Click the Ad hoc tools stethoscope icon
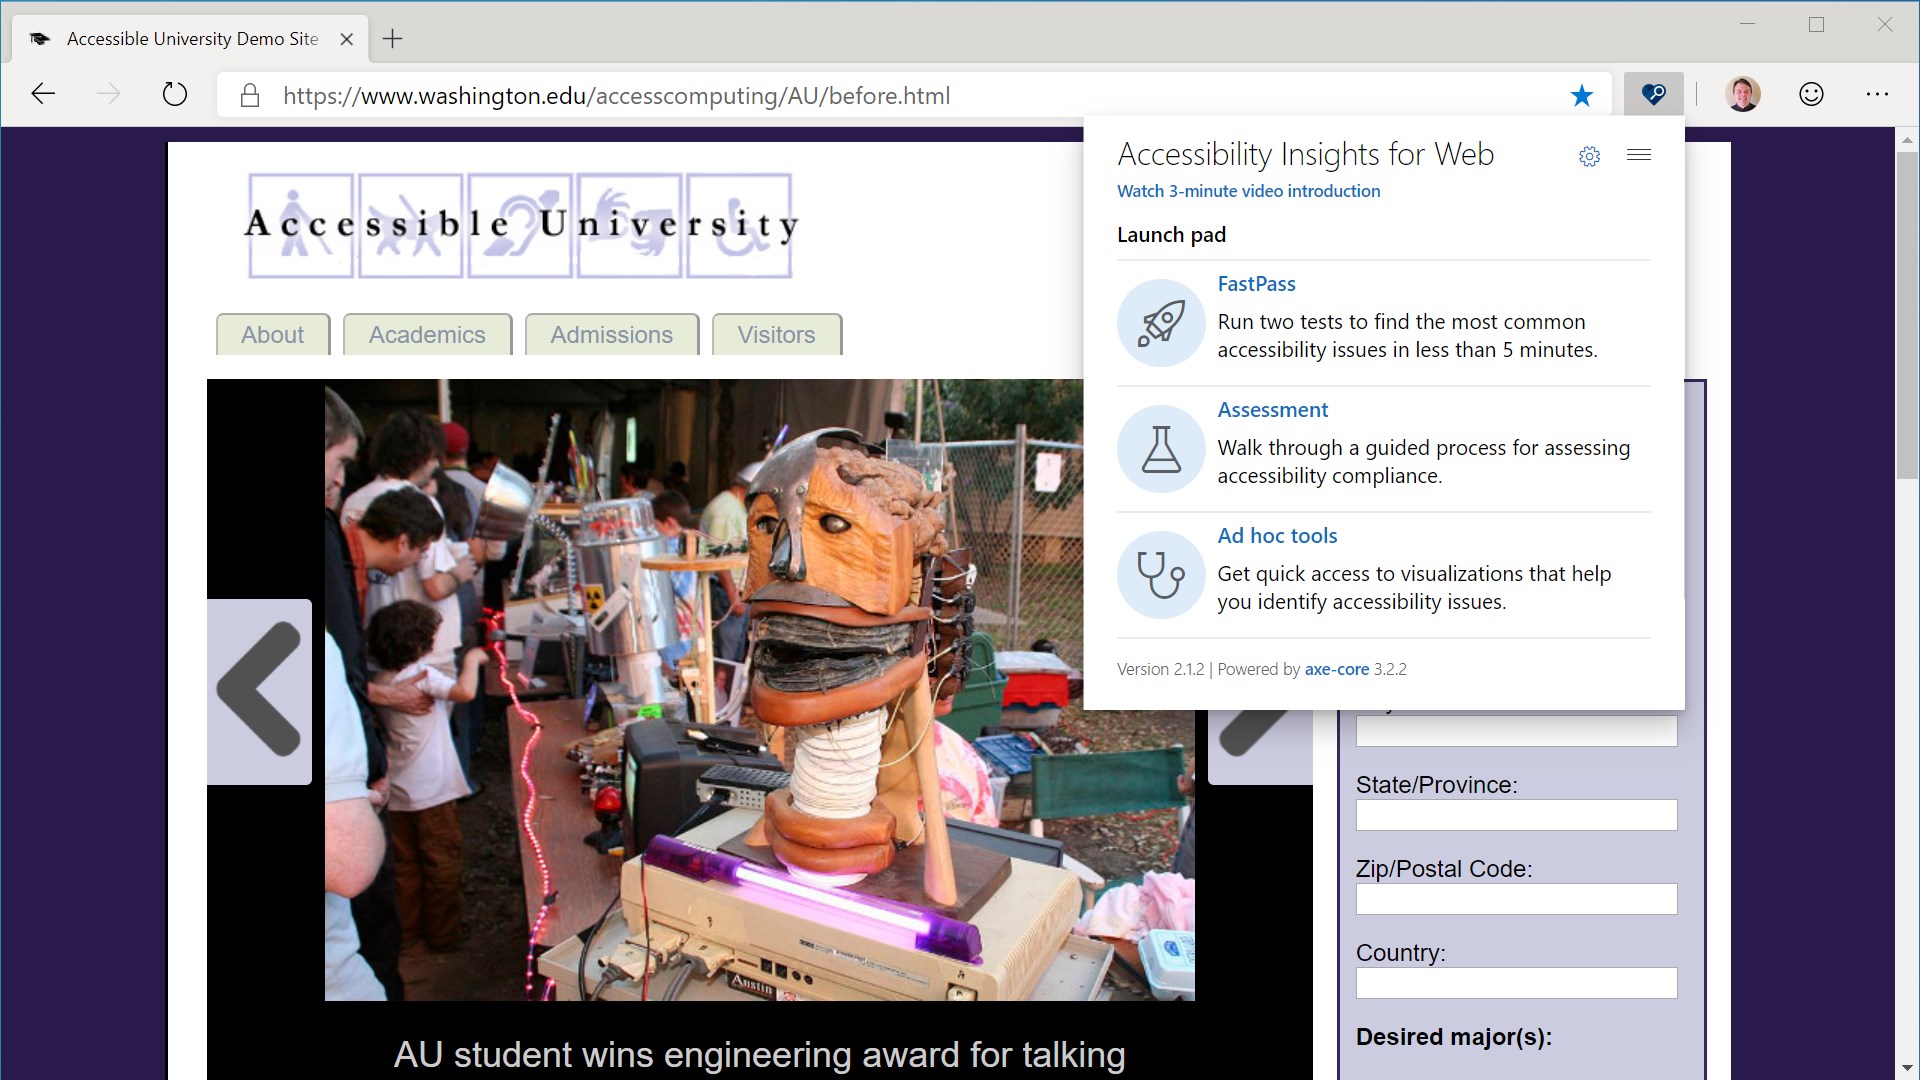Screen dimensions: 1920x1080 point(1160,572)
